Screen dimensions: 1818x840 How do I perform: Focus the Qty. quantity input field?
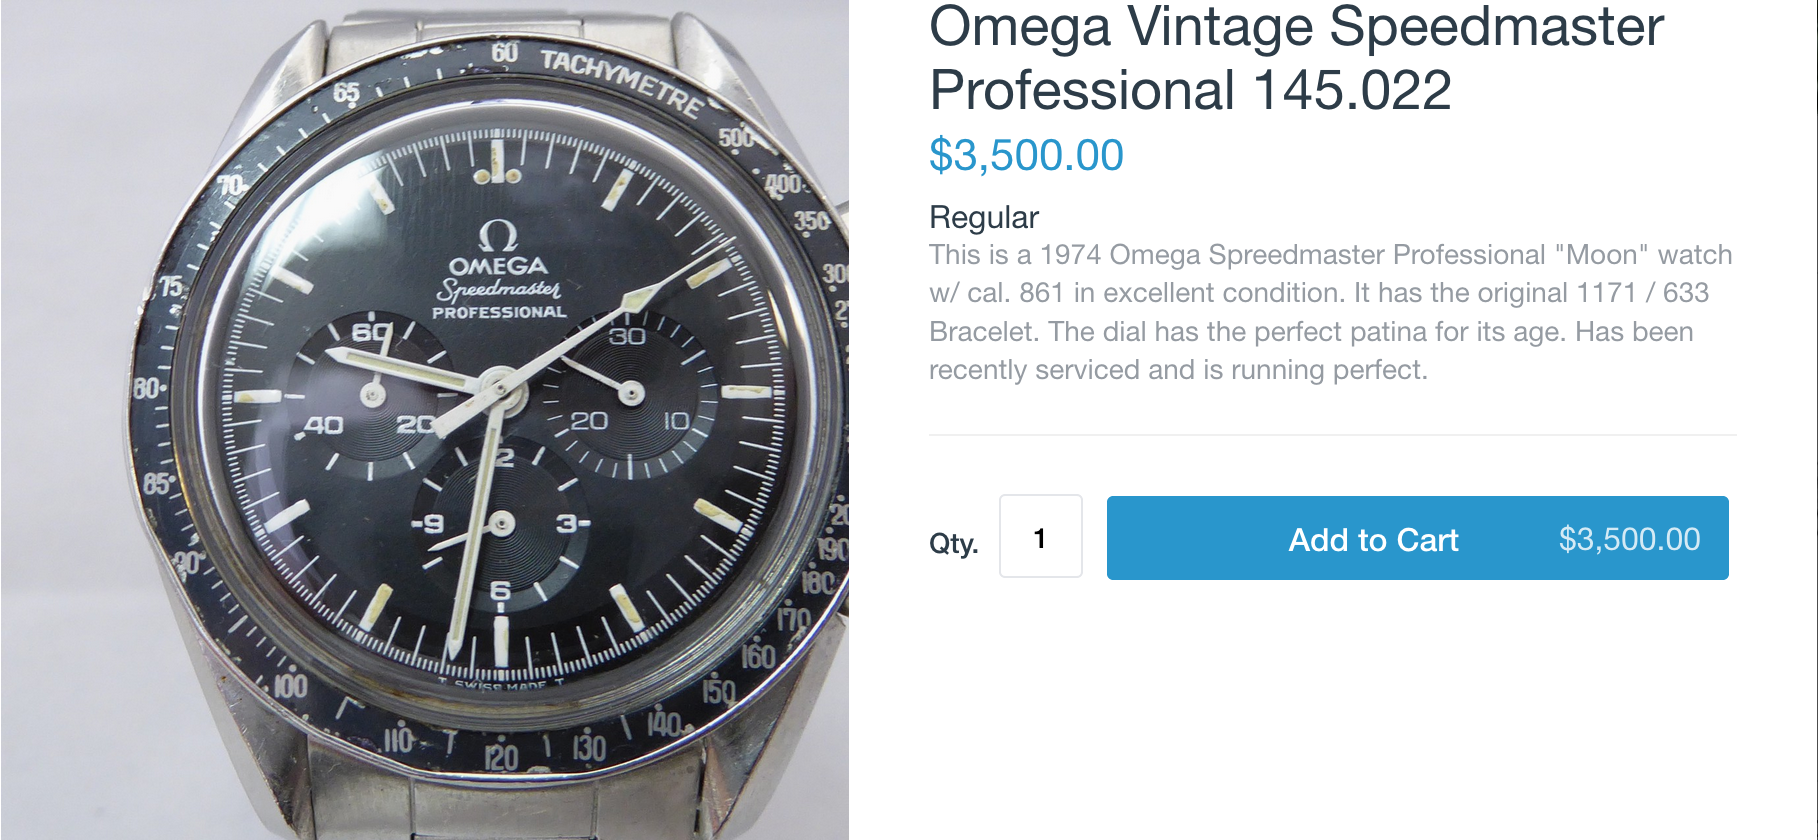(1040, 537)
